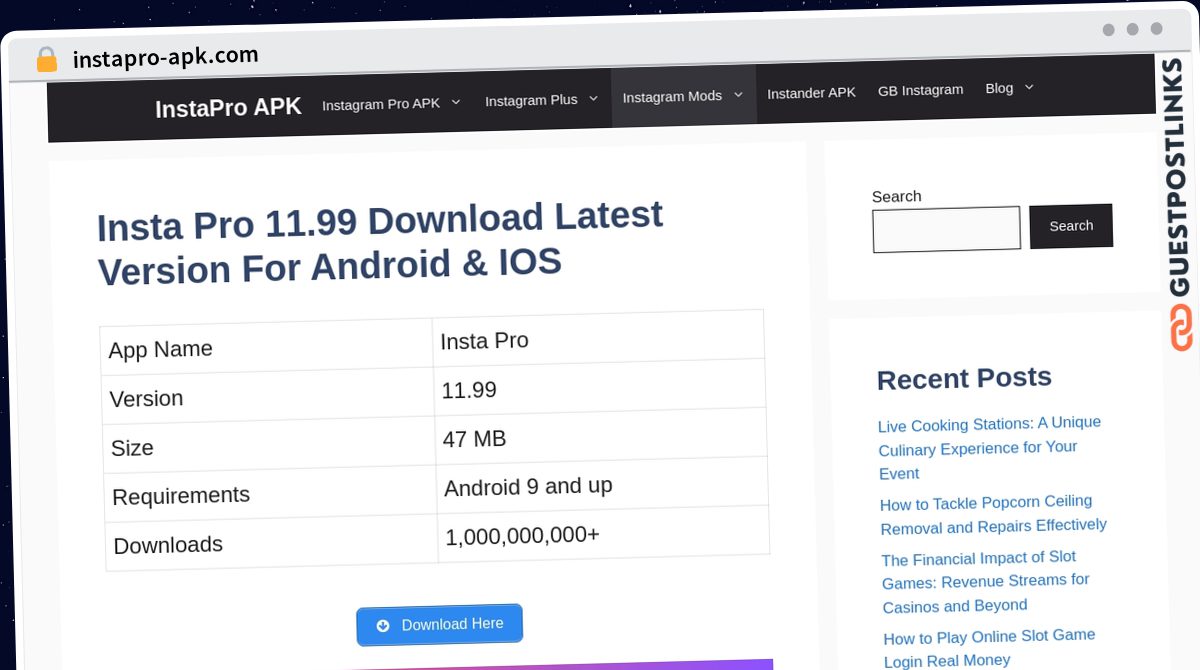Click the orange Guestpostlinks chain icon
1200x670 pixels.
[1182, 328]
